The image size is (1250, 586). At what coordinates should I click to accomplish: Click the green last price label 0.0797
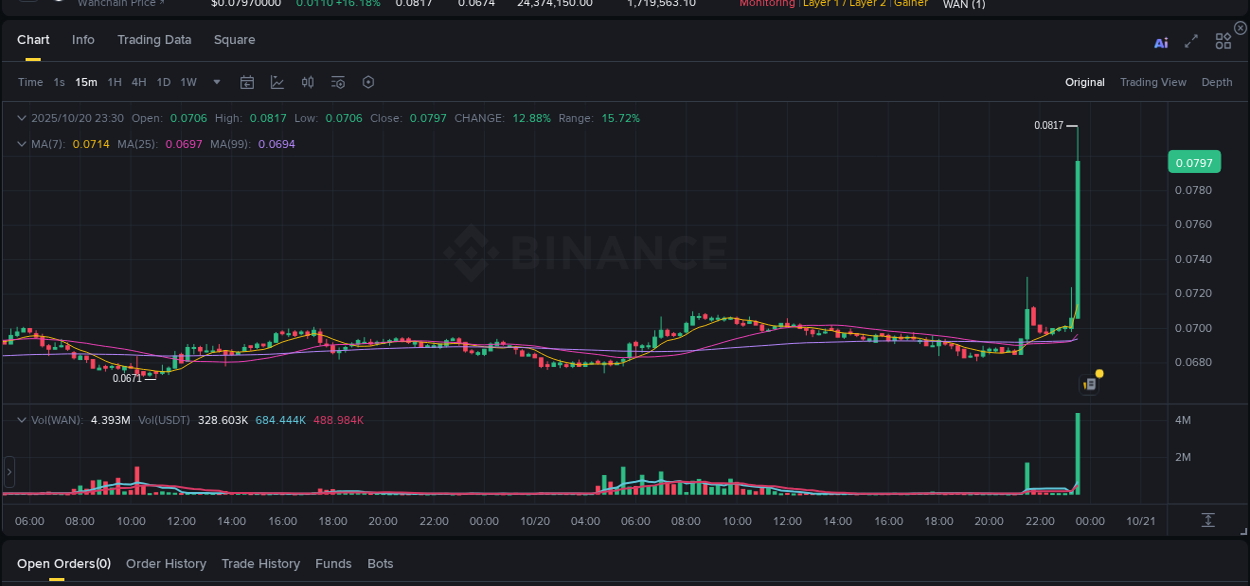(x=1194, y=161)
